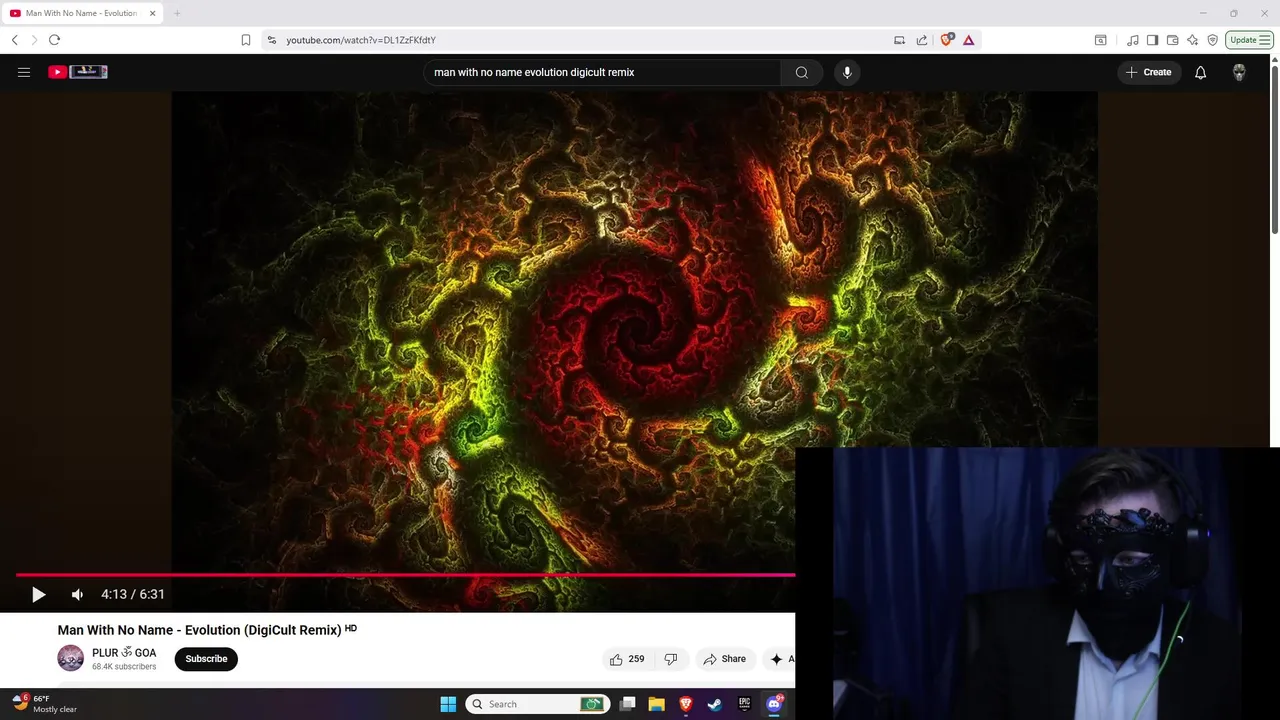Toggle the browser sidebar panel

[x=1153, y=40]
